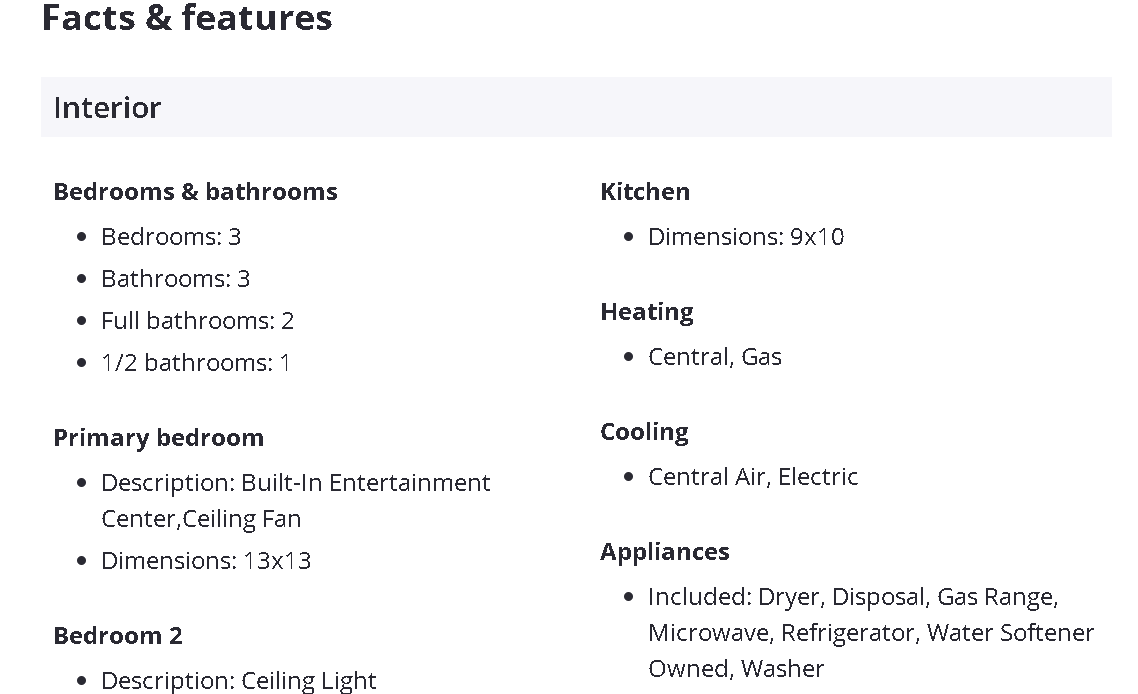The width and height of the screenshot is (1138, 694).
Task: Select the Central Air, Electric entry
Action: (752, 477)
